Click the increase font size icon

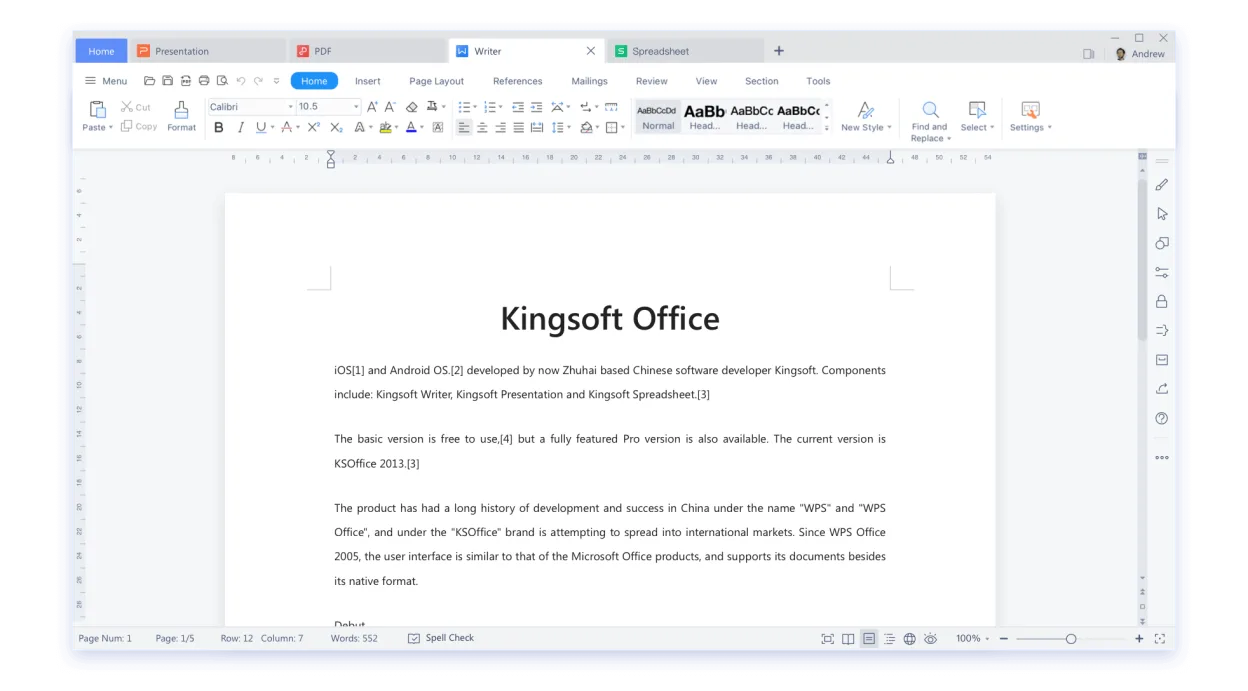(372, 107)
